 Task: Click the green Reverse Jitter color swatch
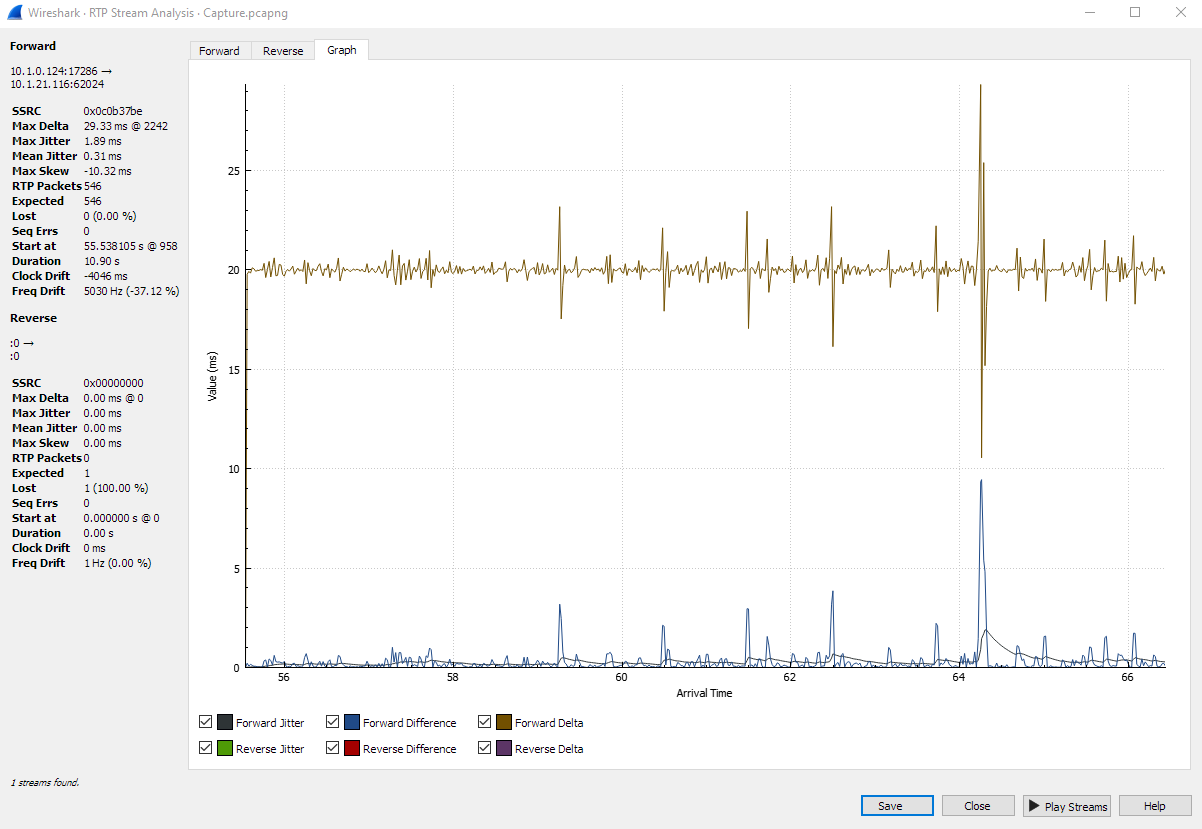click(226, 747)
